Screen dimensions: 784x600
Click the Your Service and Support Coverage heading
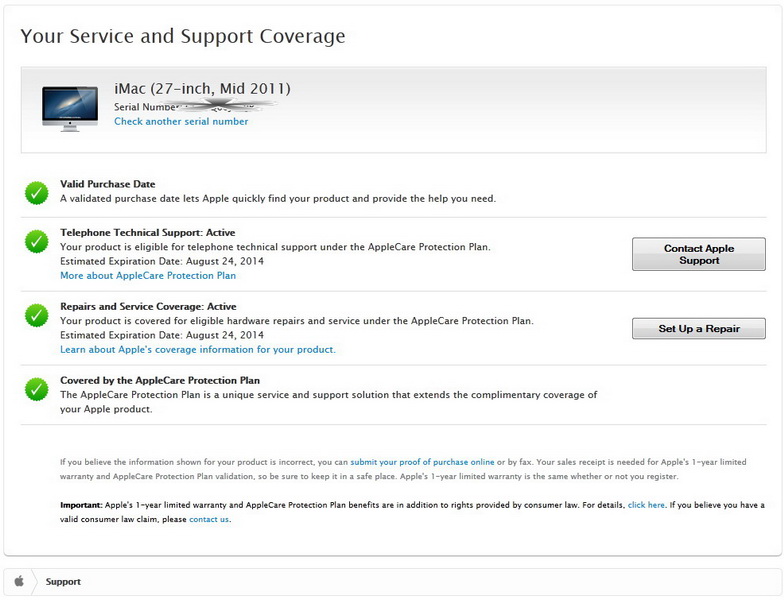183,37
